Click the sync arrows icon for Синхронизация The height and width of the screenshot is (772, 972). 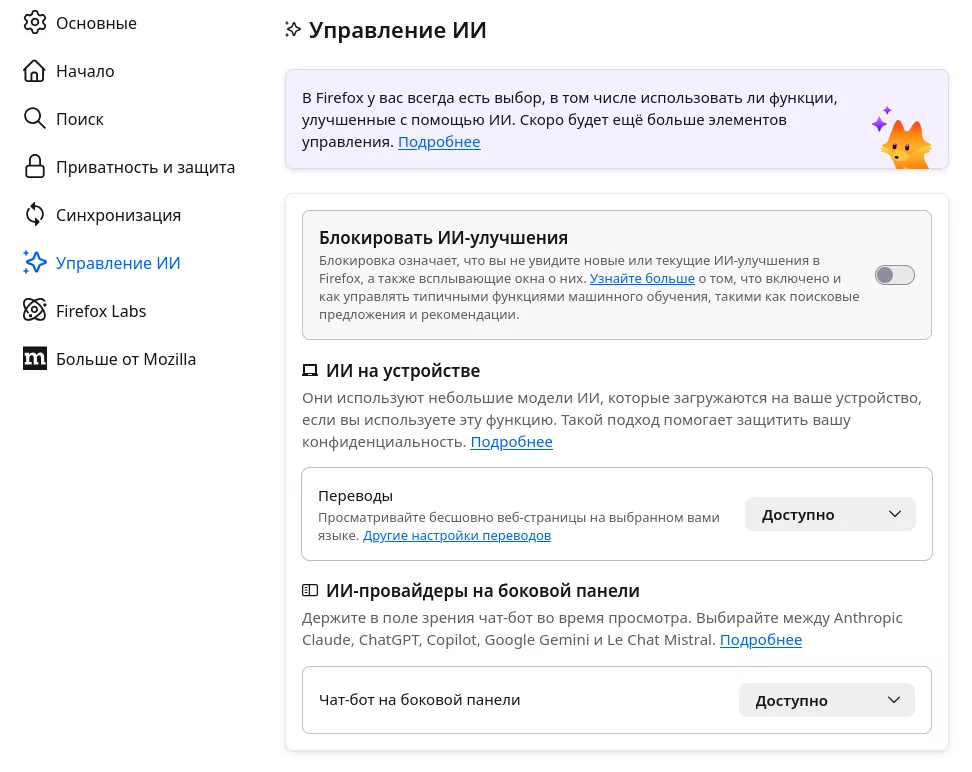click(35, 215)
